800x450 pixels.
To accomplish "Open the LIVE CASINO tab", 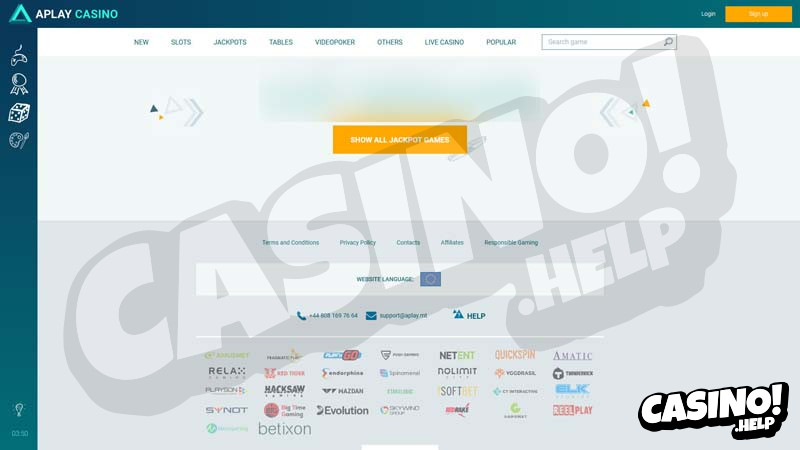I will click(444, 42).
